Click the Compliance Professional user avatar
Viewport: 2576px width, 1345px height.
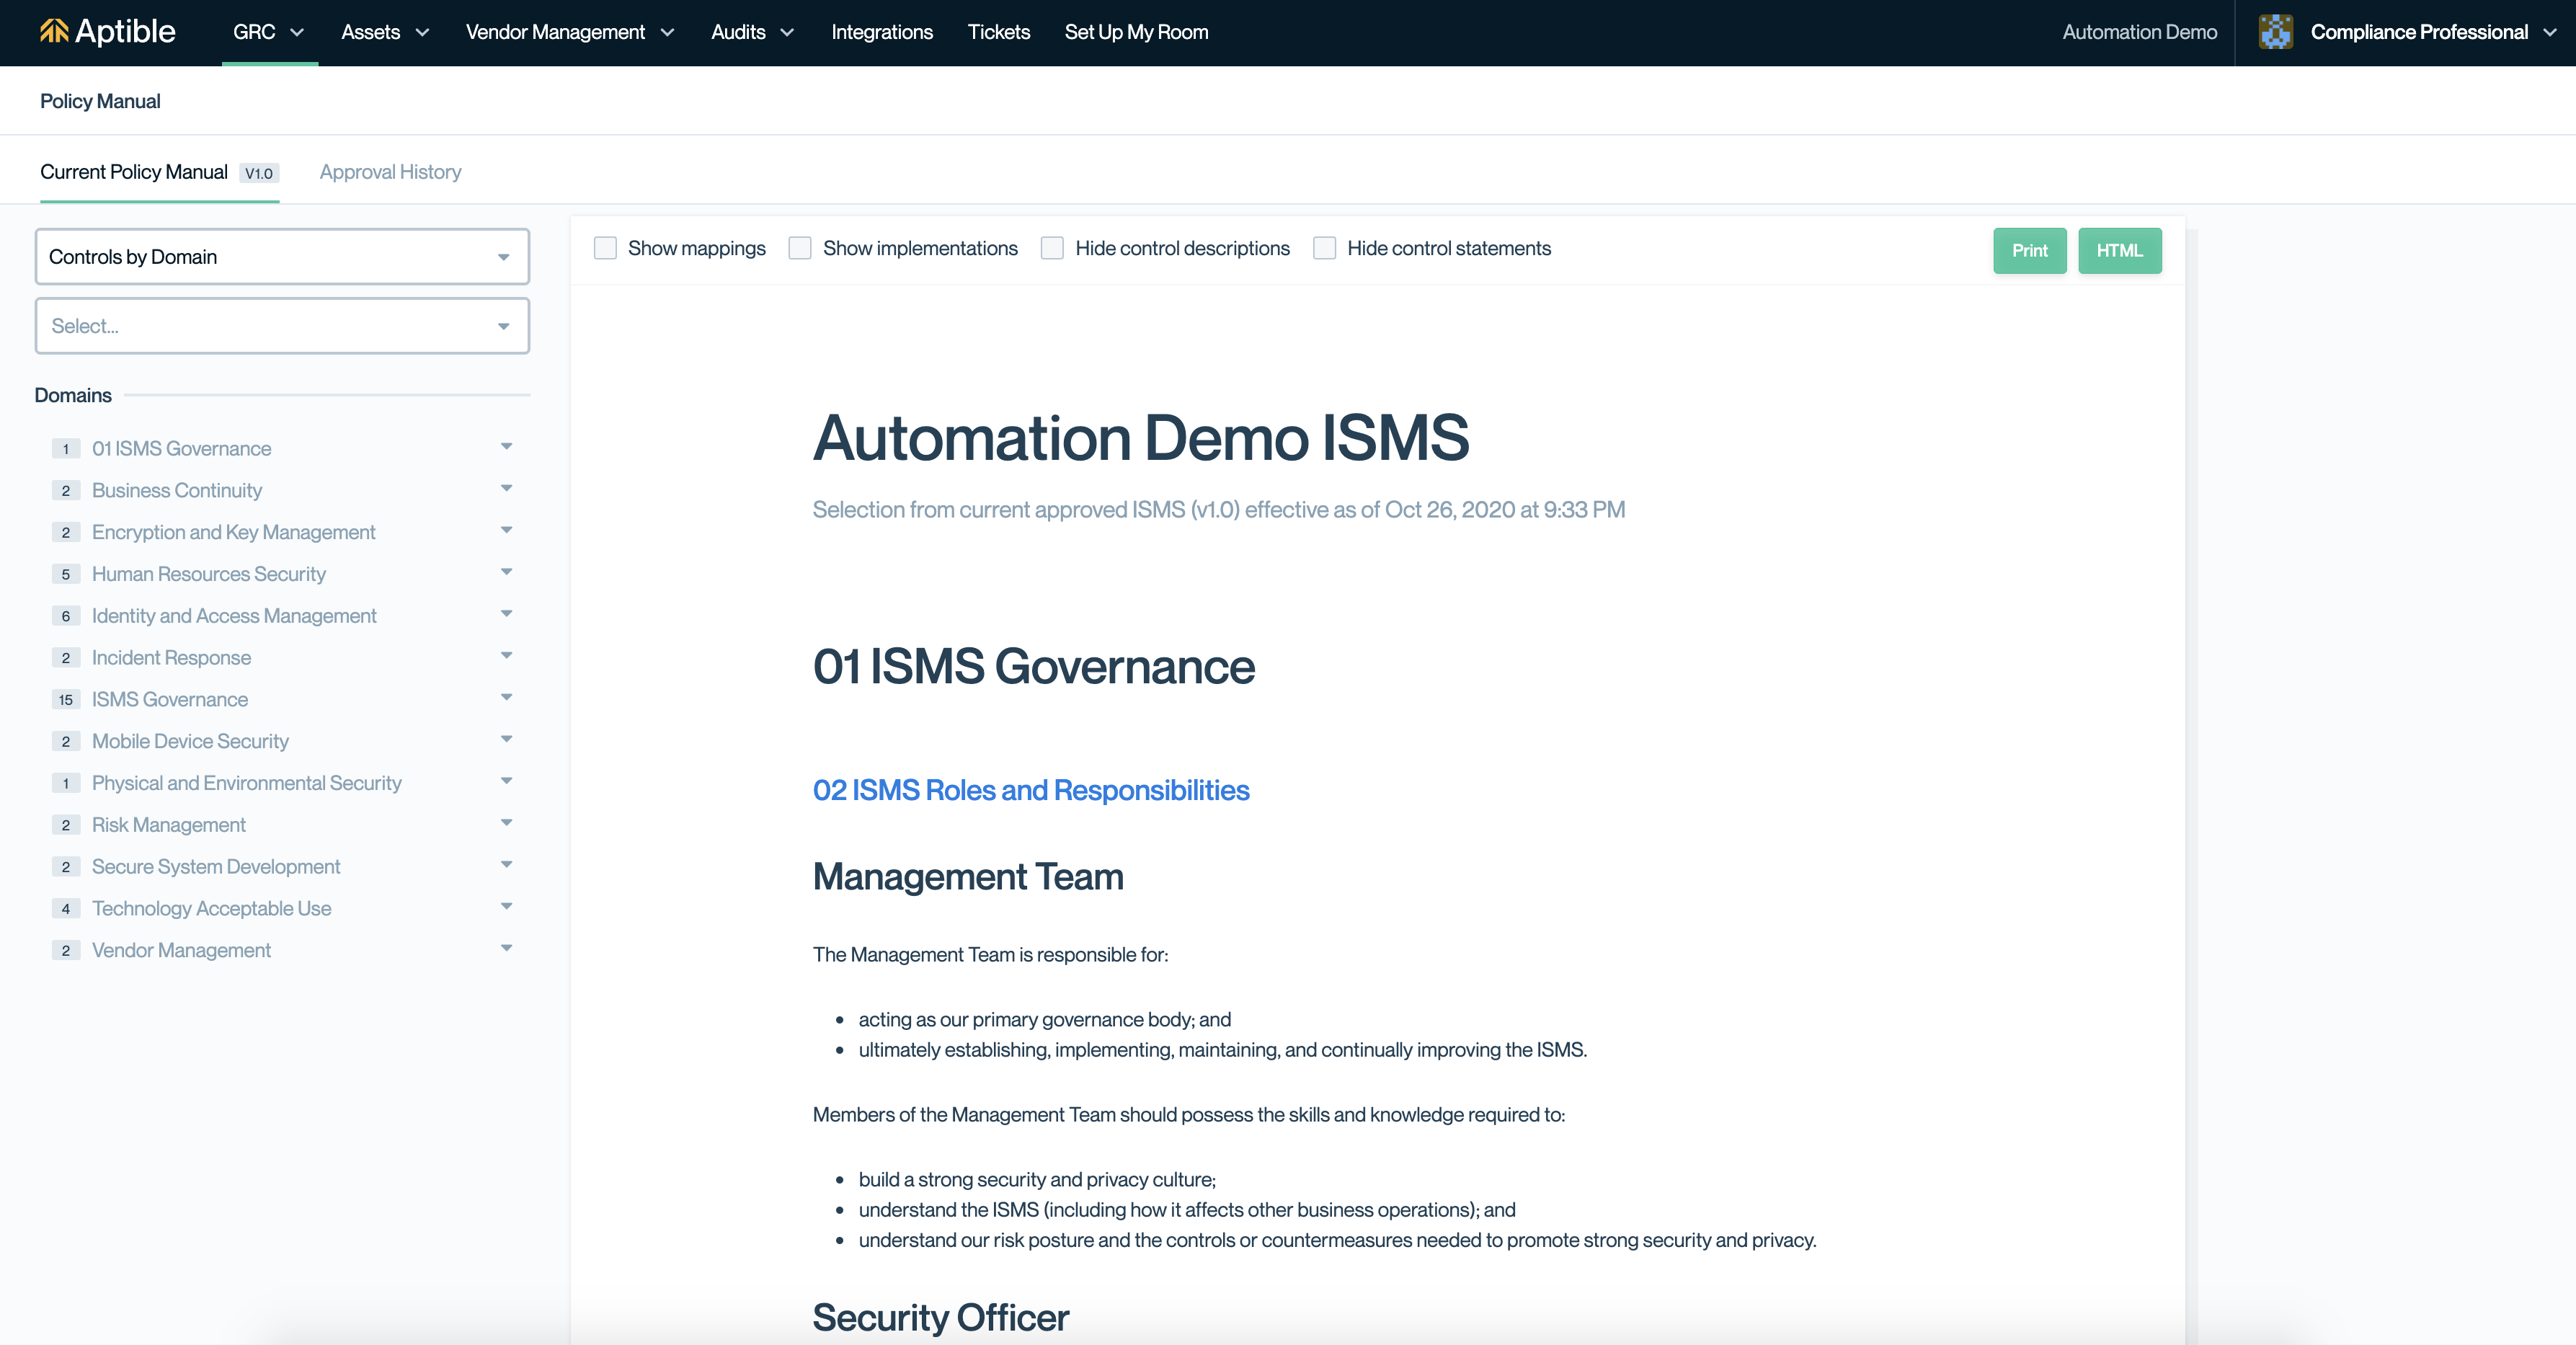click(x=2275, y=32)
